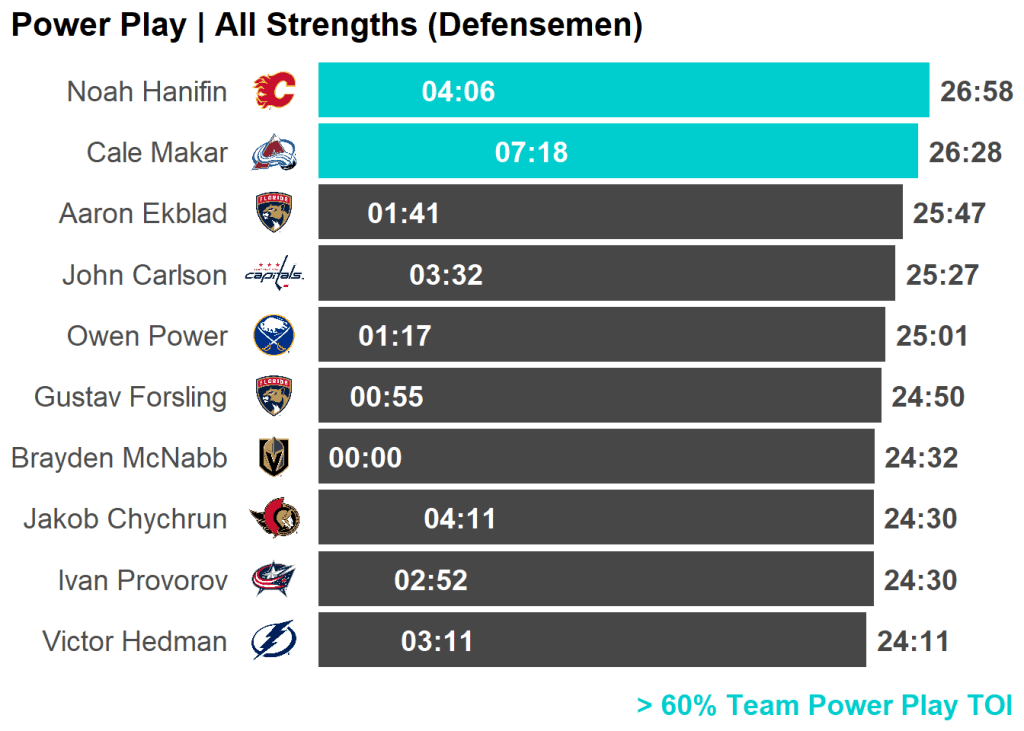
Task: Click the Calgary Flames logo
Action: [274, 91]
